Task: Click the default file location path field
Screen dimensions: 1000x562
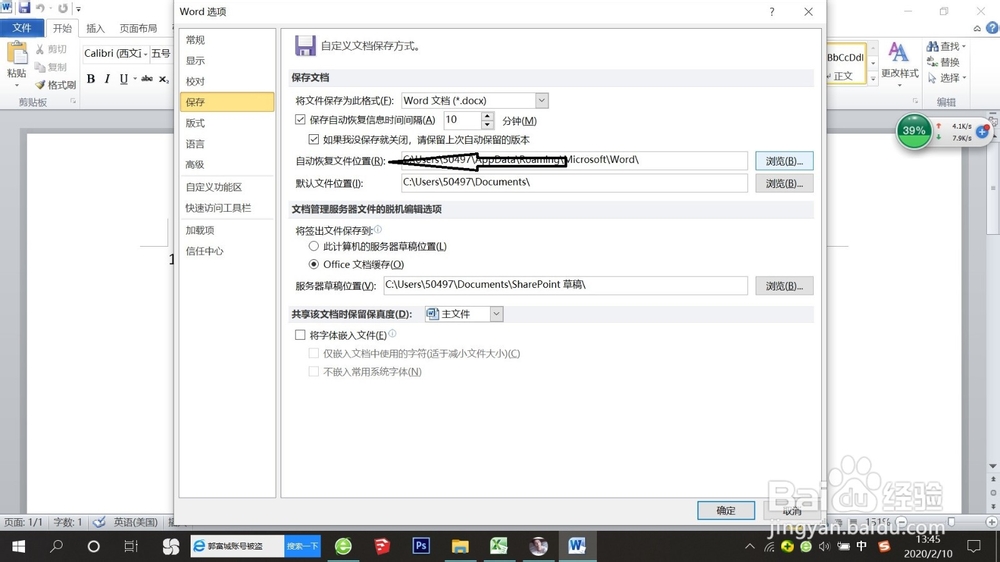Action: pyautogui.click(x=574, y=182)
